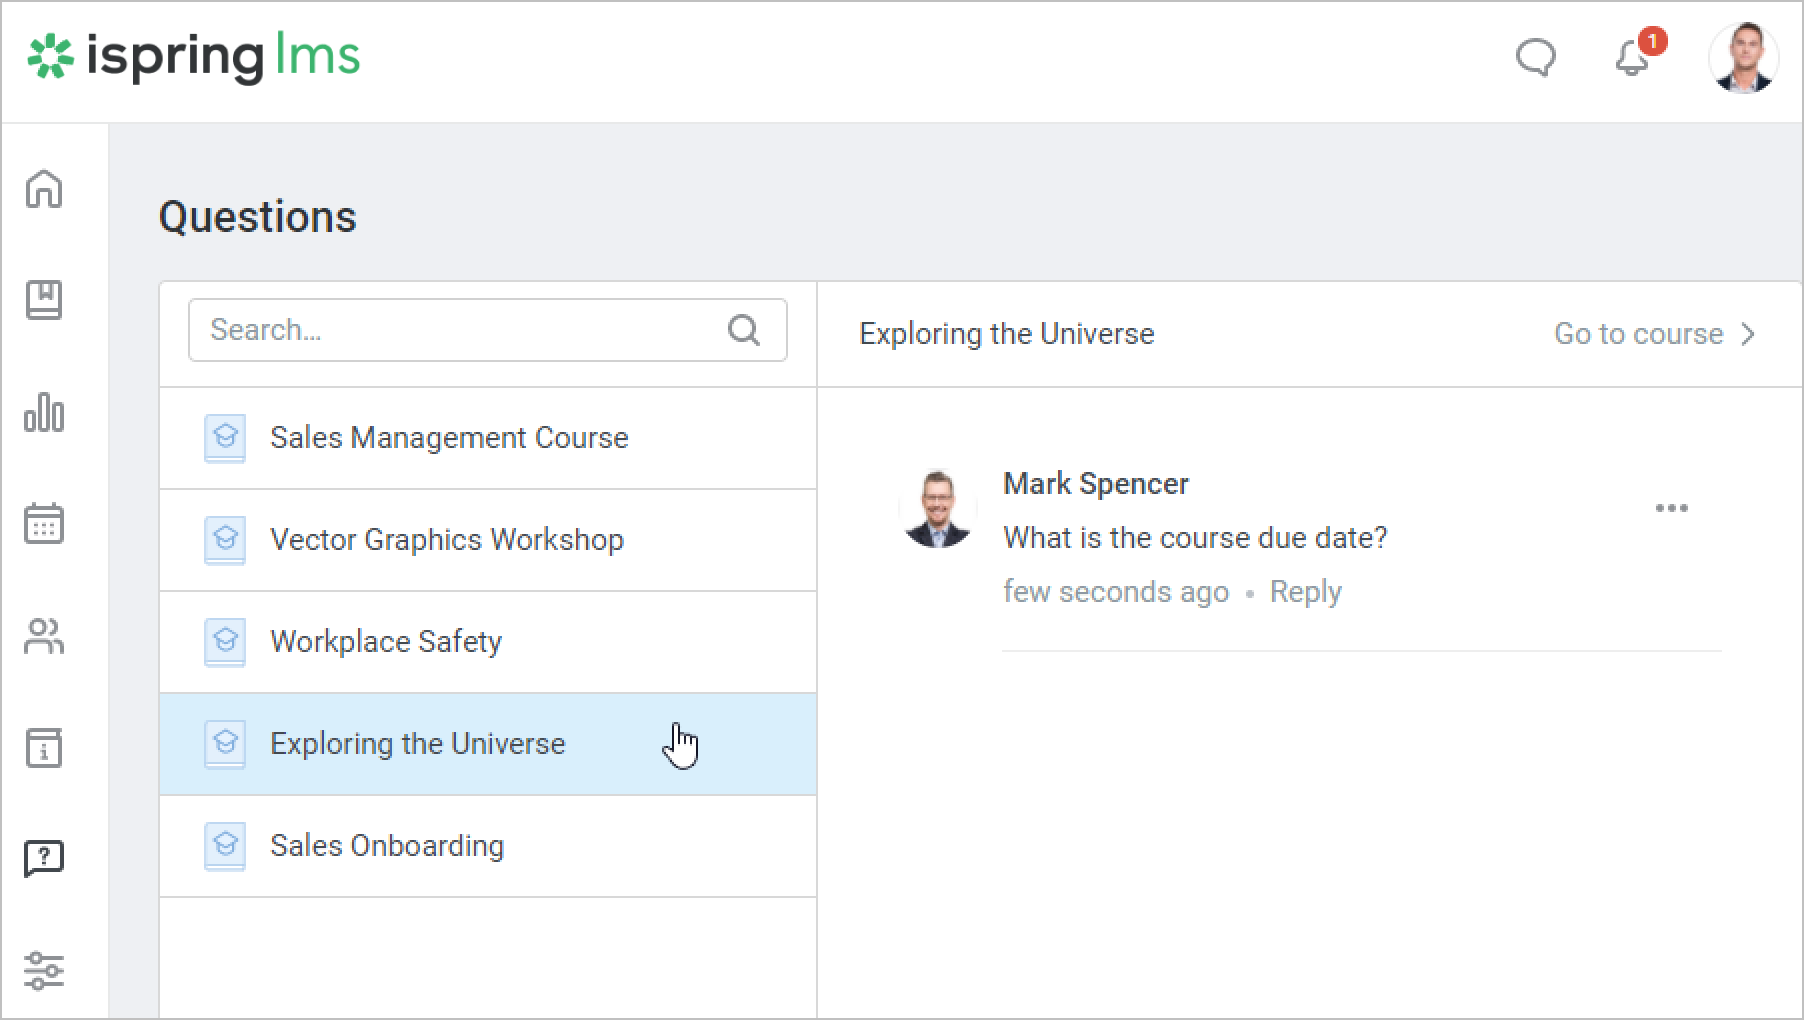Open the Home icon in sidebar

coord(44,188)
